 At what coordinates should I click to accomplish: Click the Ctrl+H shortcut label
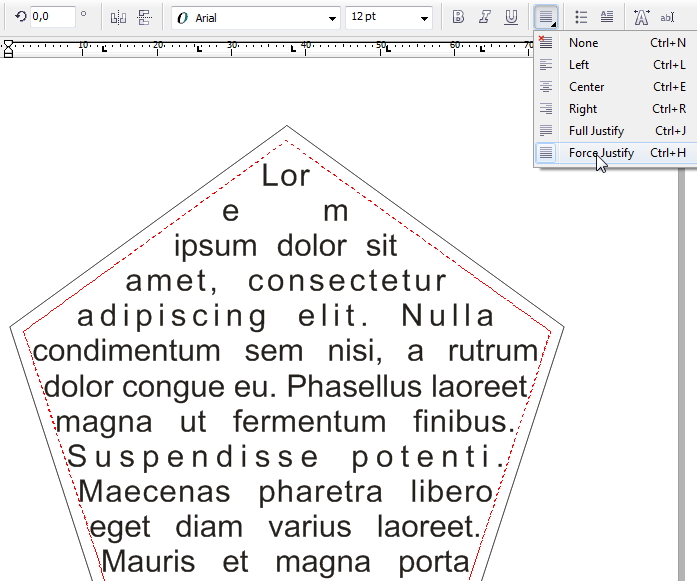668,153
